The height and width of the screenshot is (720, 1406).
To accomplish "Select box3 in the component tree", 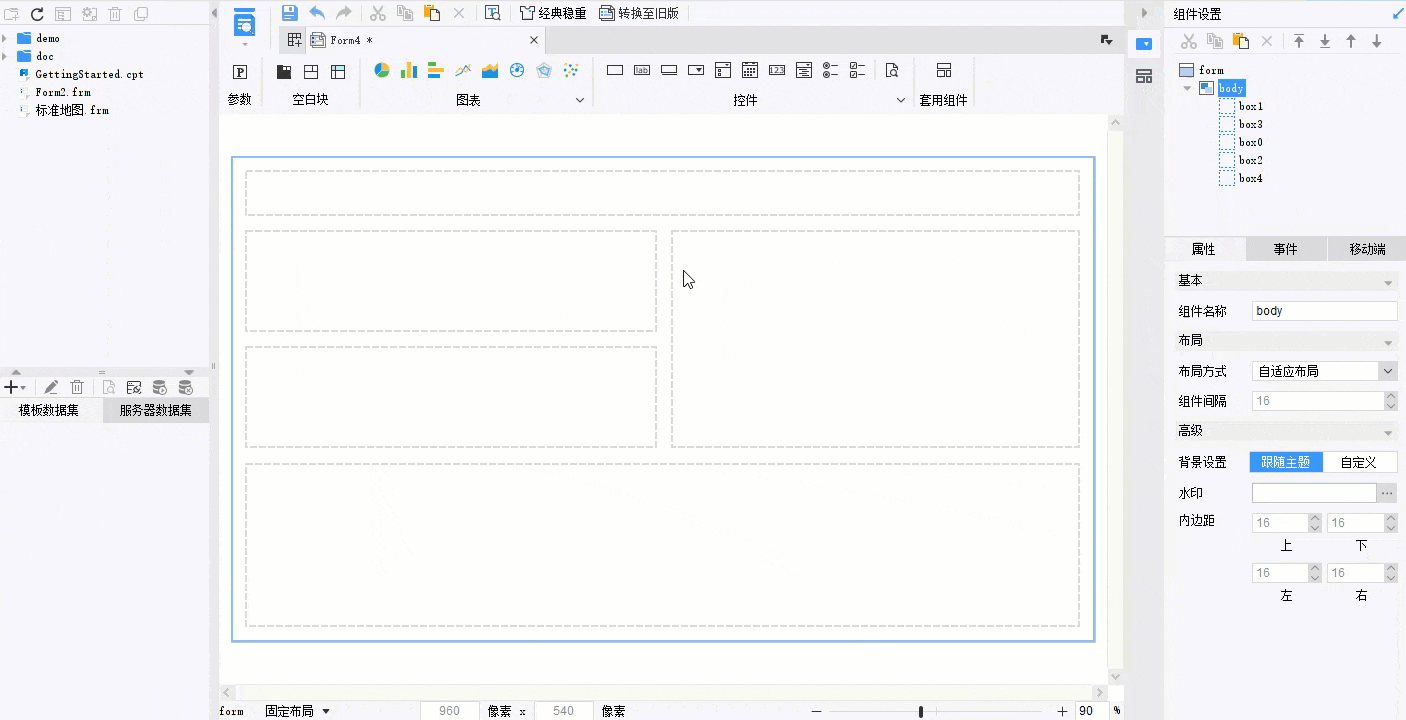I will [1250, 124].
